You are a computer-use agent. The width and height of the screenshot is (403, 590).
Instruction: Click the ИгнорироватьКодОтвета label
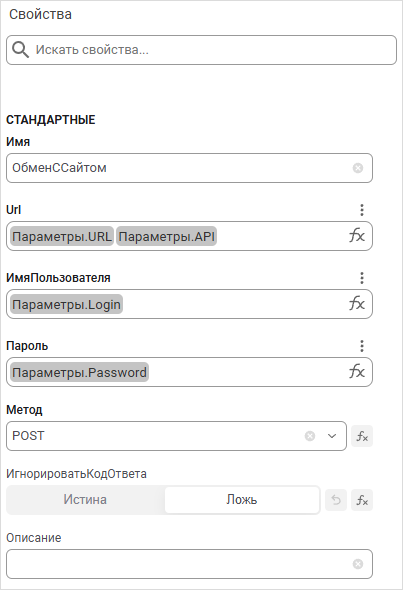(76, 473)
